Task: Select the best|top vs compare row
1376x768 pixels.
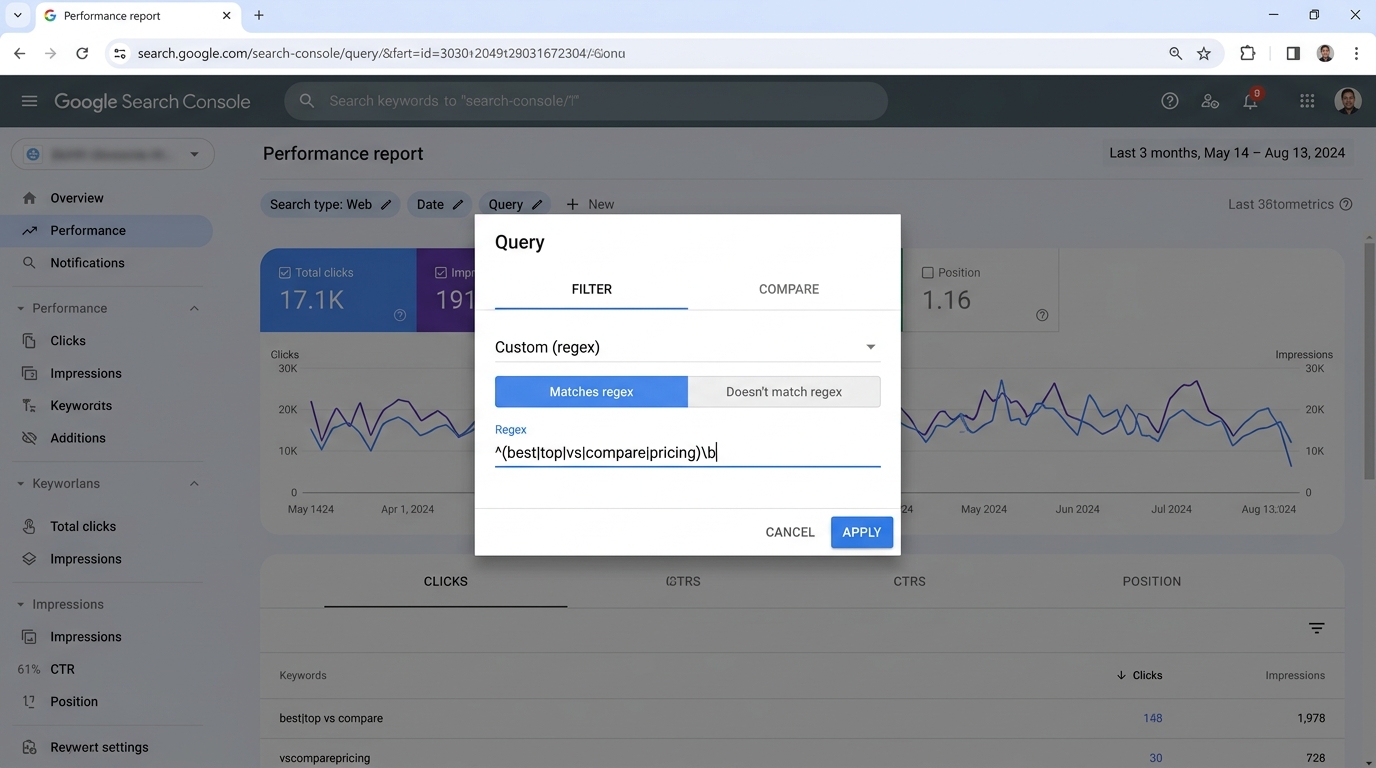Action: tap(802, 718)
